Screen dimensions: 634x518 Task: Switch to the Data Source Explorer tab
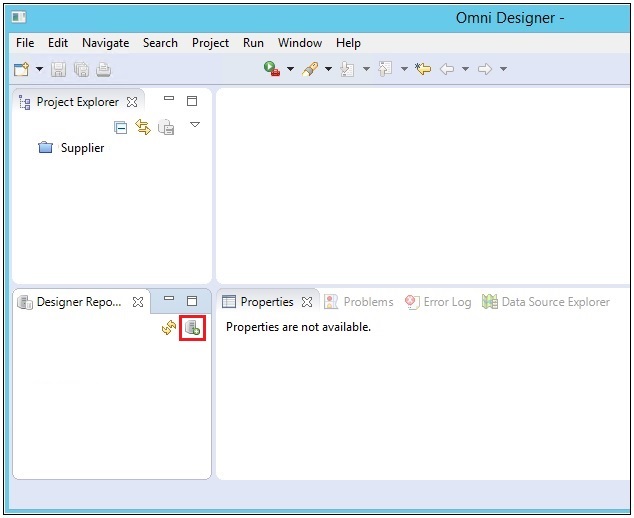(x=546, y=302)
